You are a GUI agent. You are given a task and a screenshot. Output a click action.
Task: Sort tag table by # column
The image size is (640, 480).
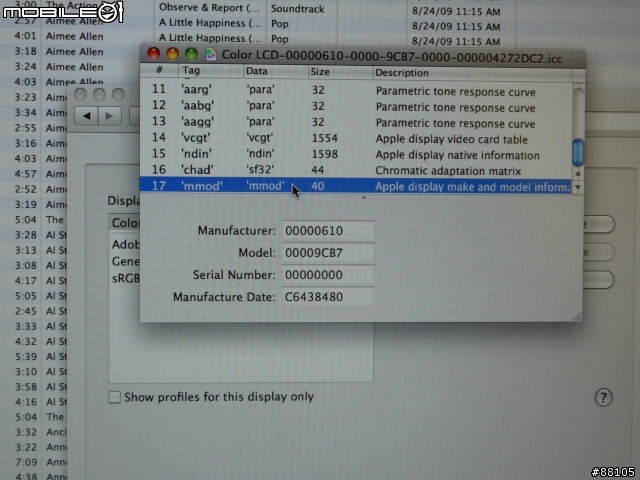[x=159, y=71]
